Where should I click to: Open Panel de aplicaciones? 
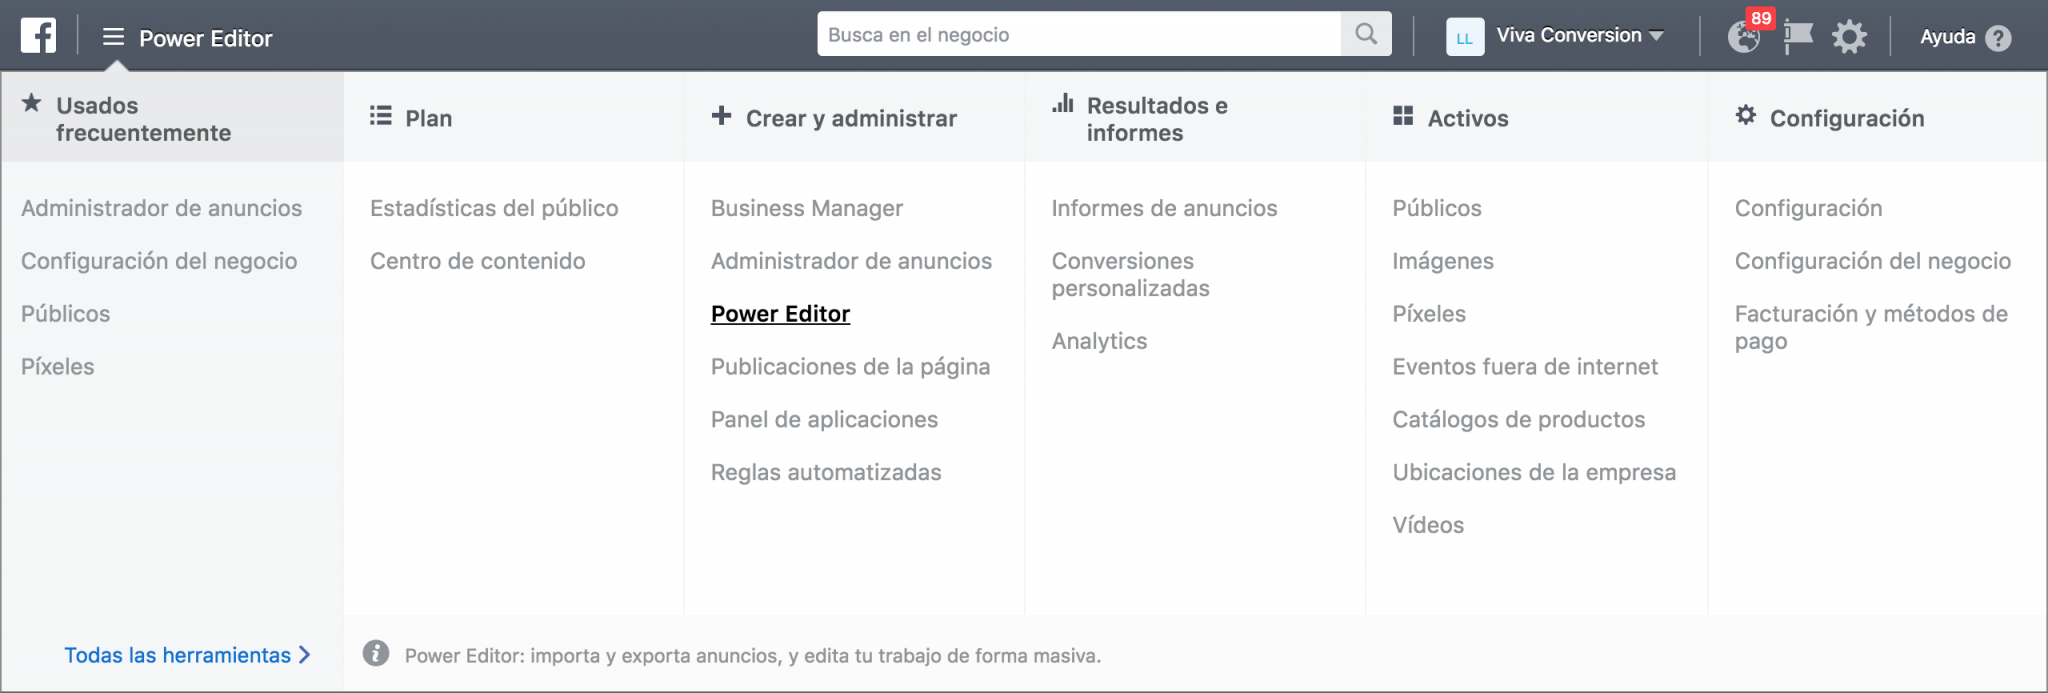click(x=824, y=420)
